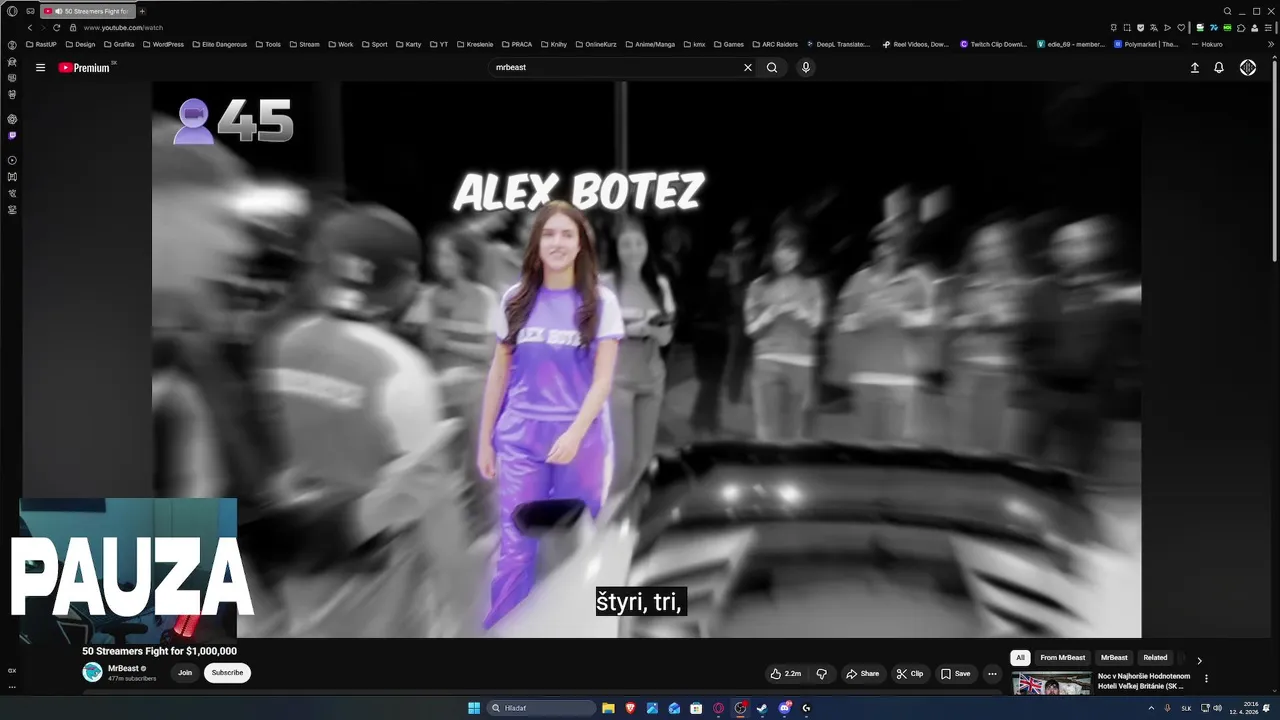The width and height of the screenshot is (1280, 720).
Task: Open the Opera menu logo
Action: (12, 11)
